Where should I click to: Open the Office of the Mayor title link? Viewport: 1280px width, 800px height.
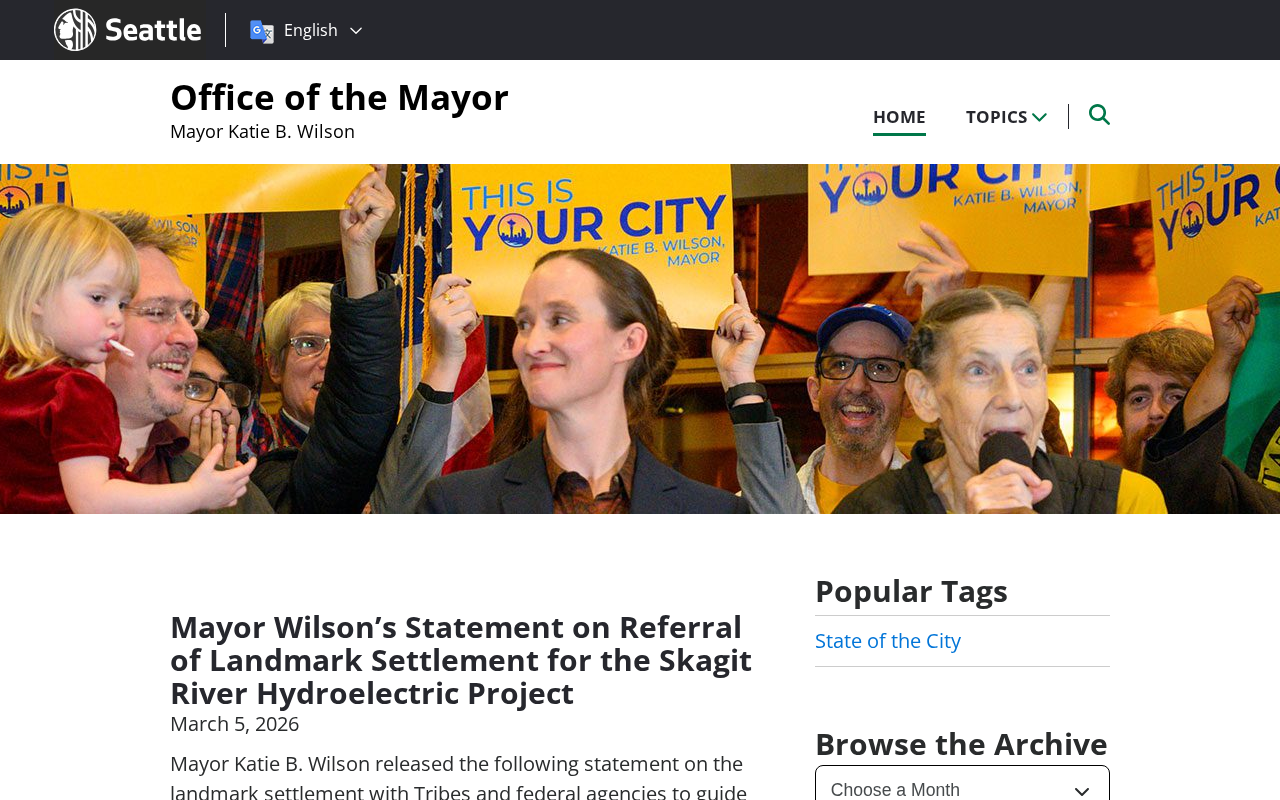tap(339, 97)
